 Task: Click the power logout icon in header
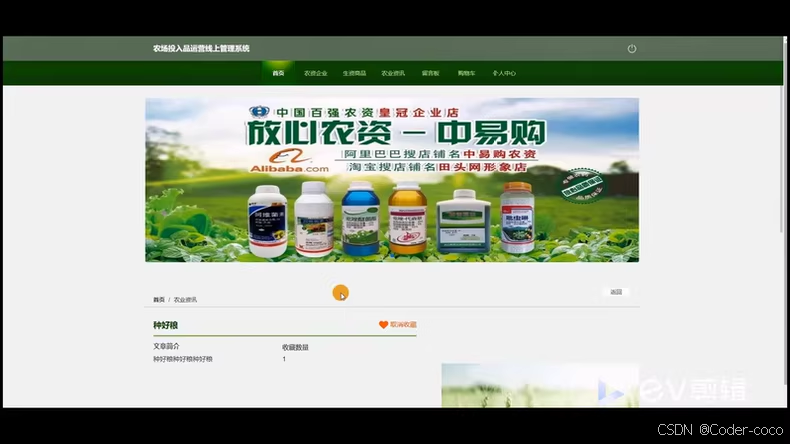(631, 48)
